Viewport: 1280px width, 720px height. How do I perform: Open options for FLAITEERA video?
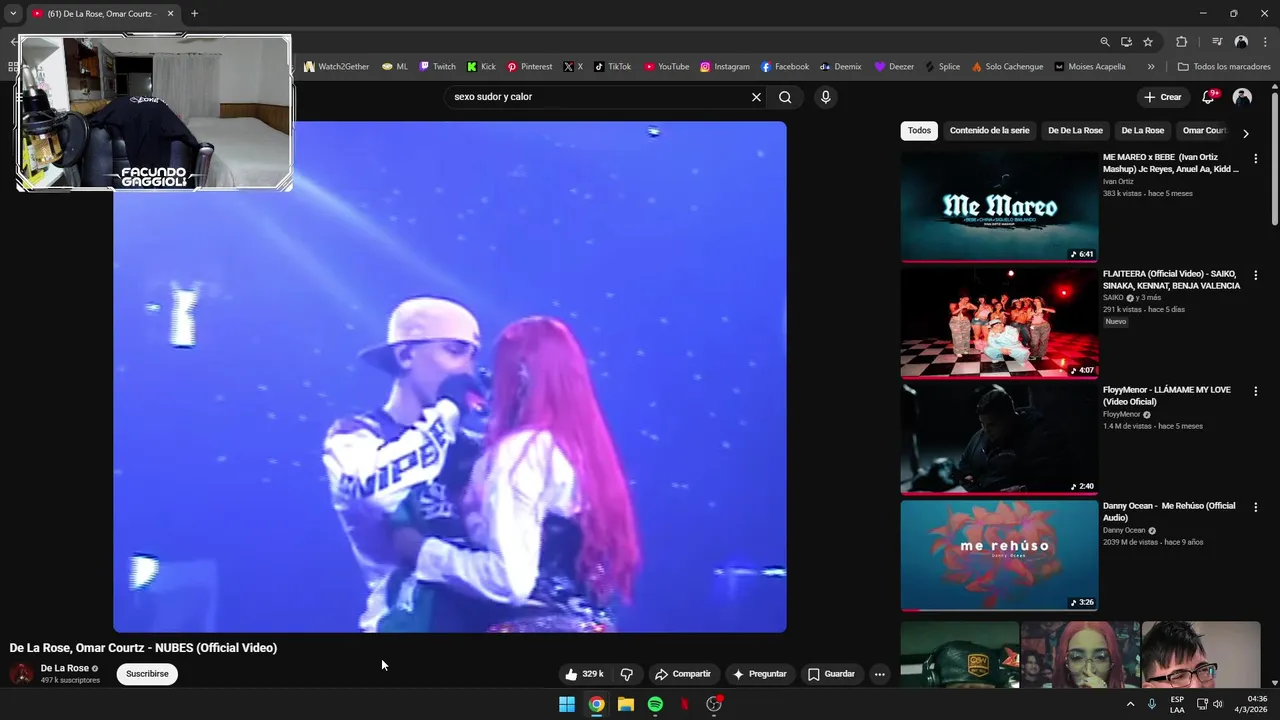tap(1256, 275)
